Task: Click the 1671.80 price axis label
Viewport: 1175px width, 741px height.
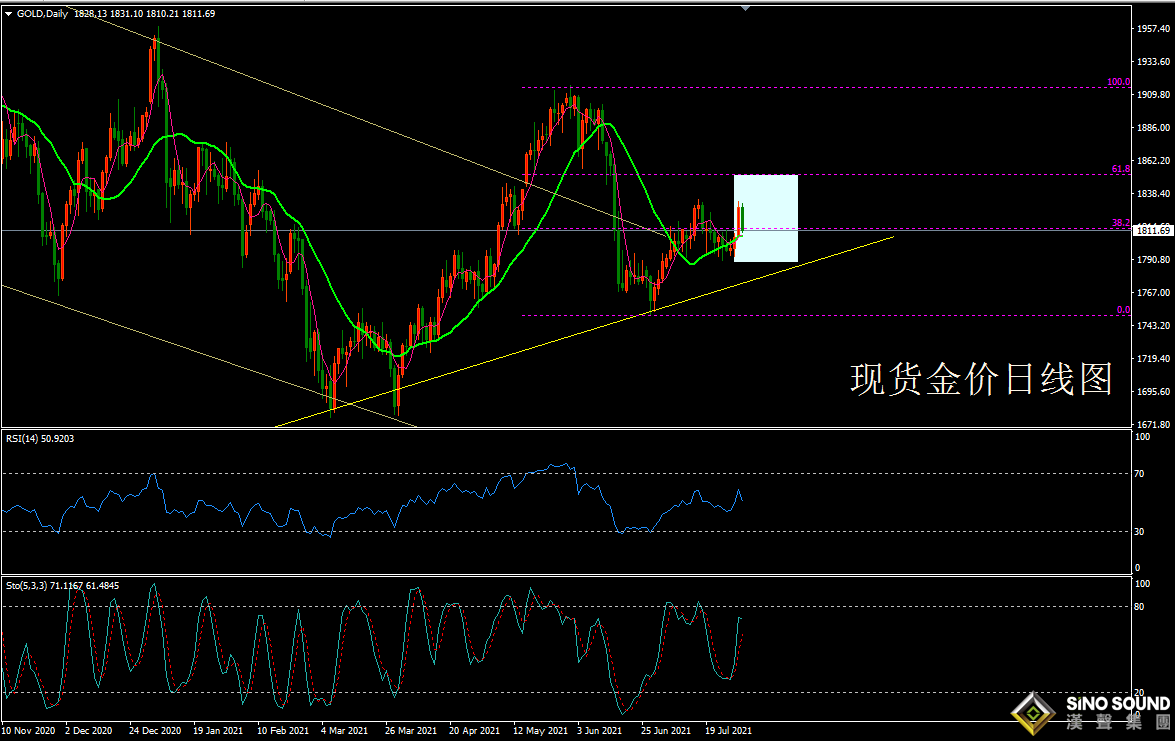Action: coord(1153,424)
